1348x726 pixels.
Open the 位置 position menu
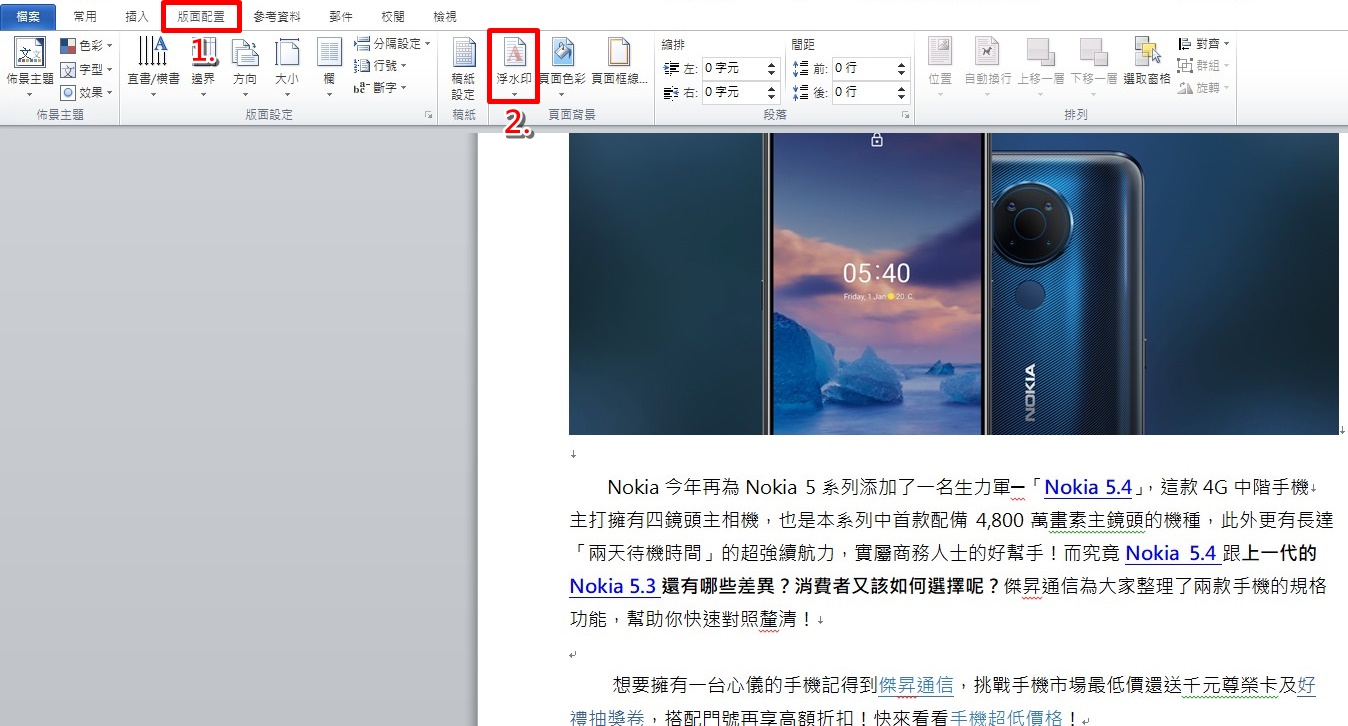click(x=940, y=68)
